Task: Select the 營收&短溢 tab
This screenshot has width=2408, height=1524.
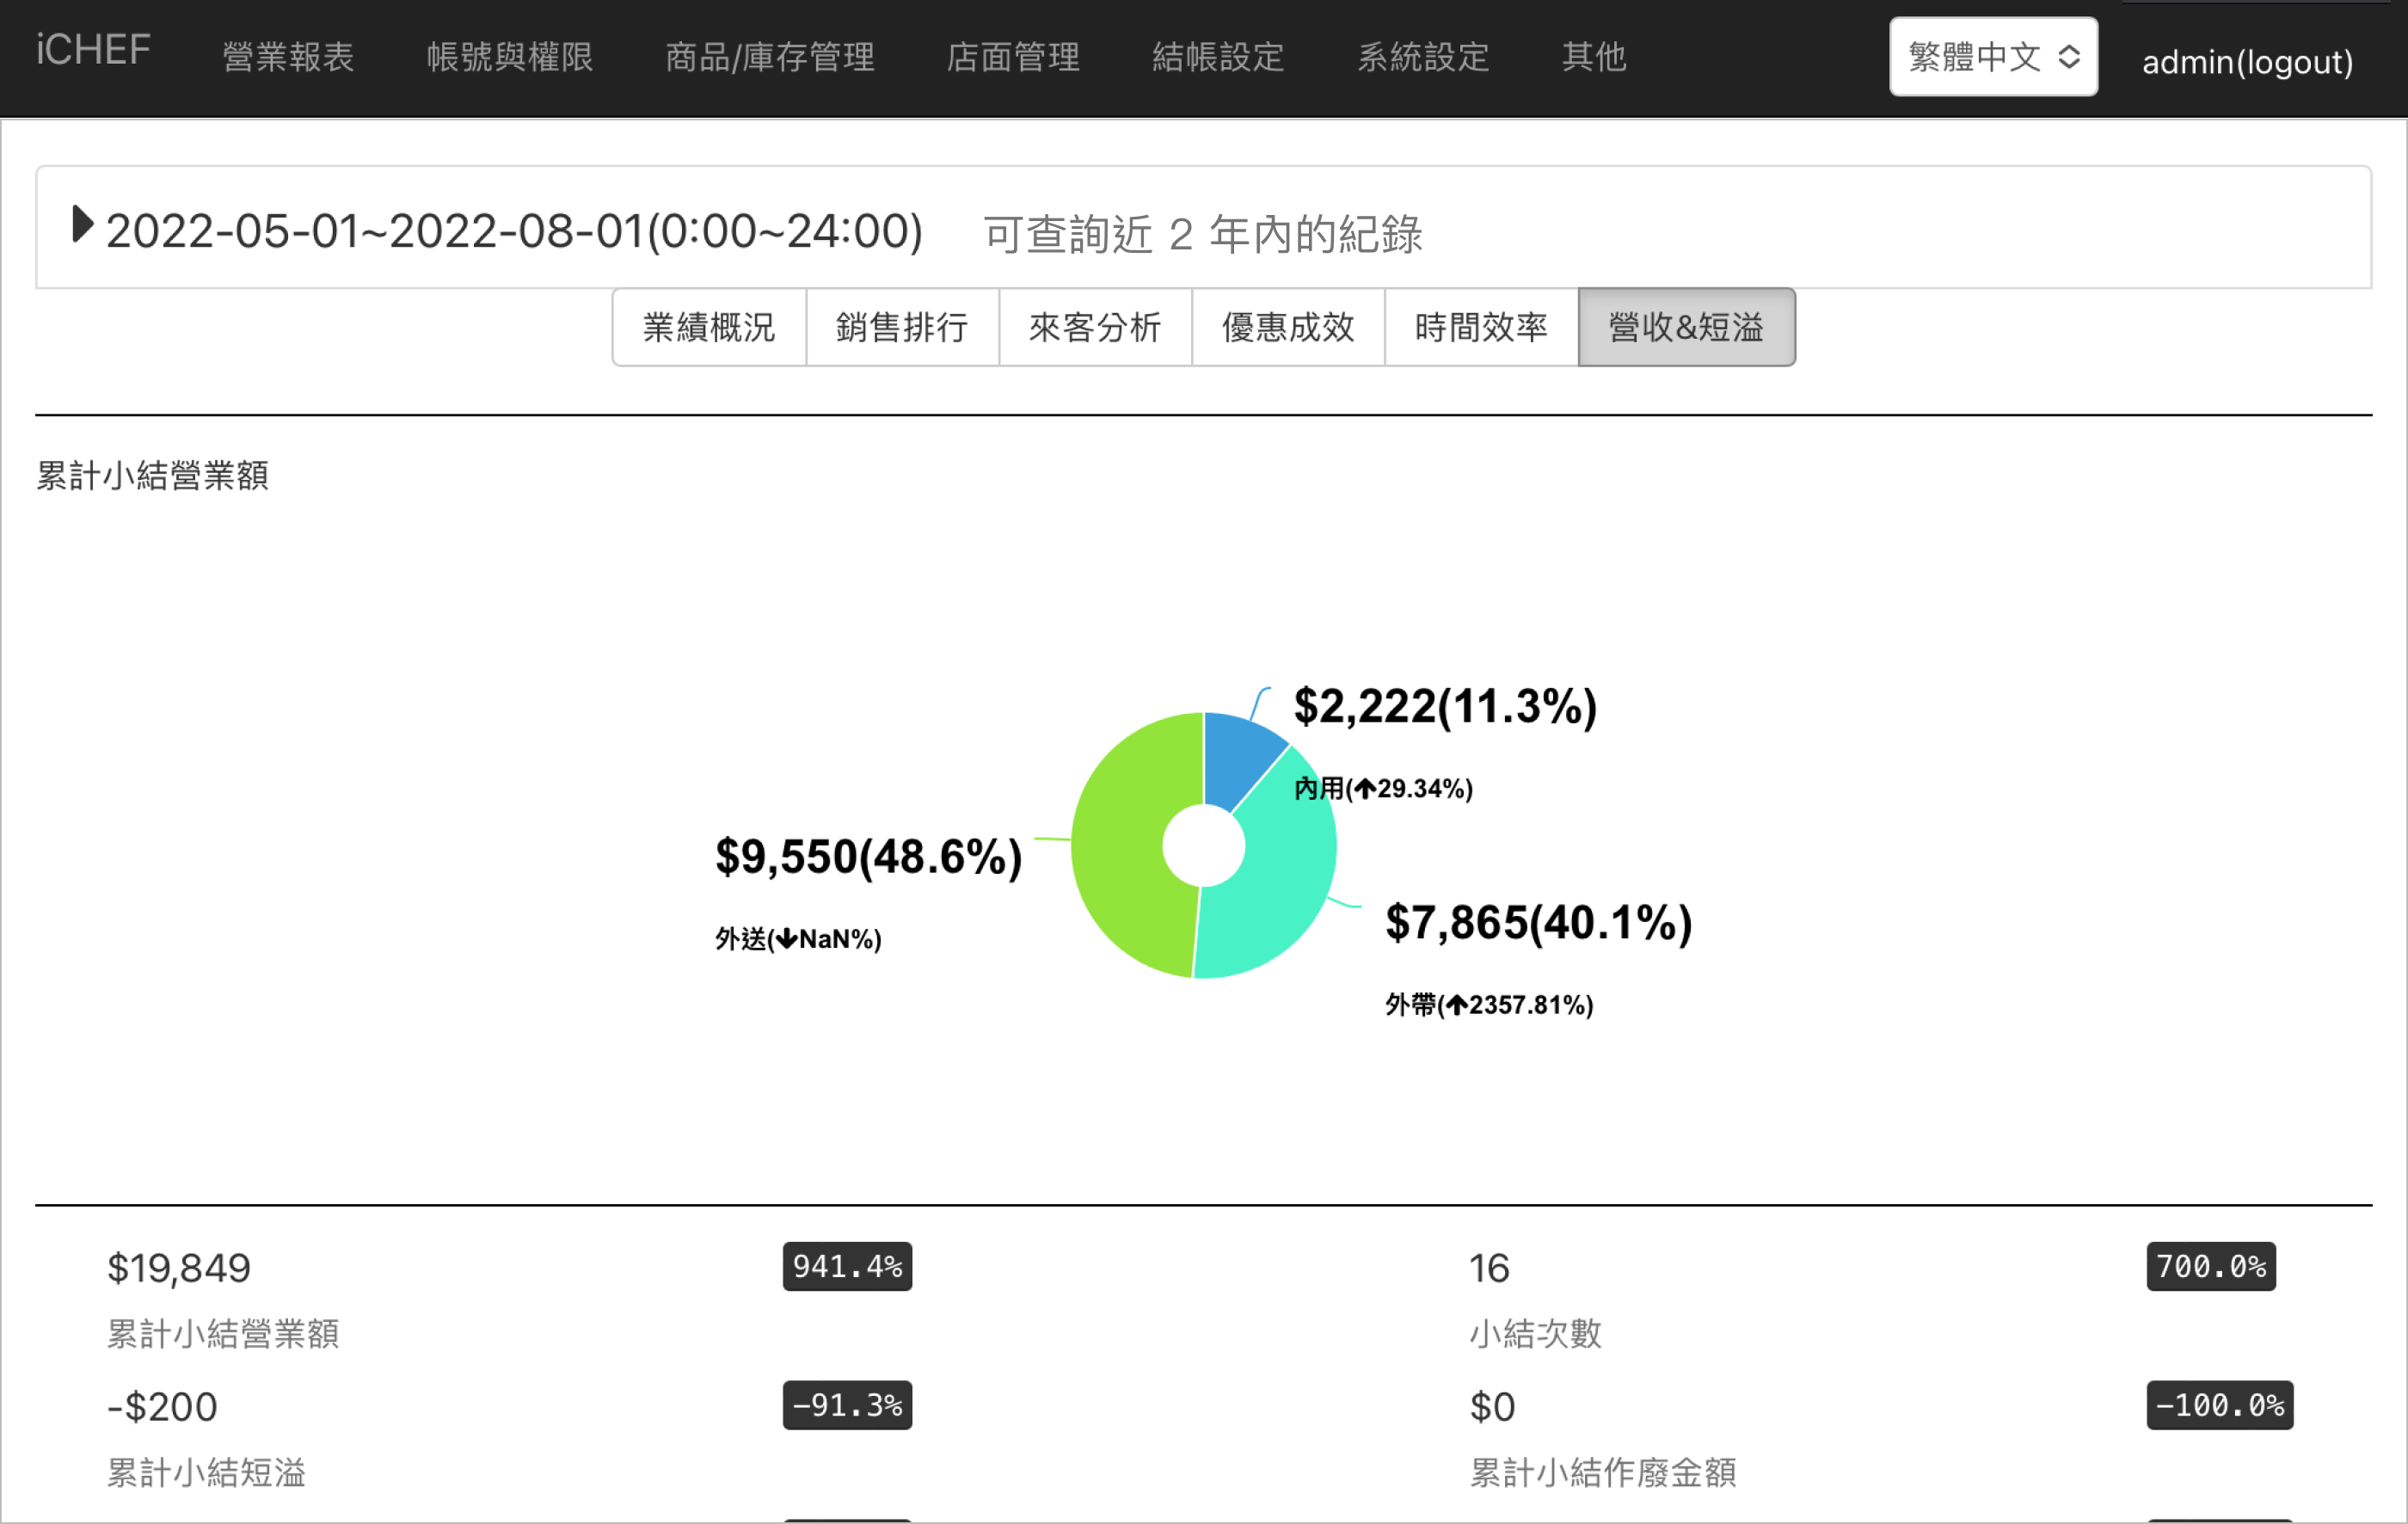Action: click(1685, 327)
